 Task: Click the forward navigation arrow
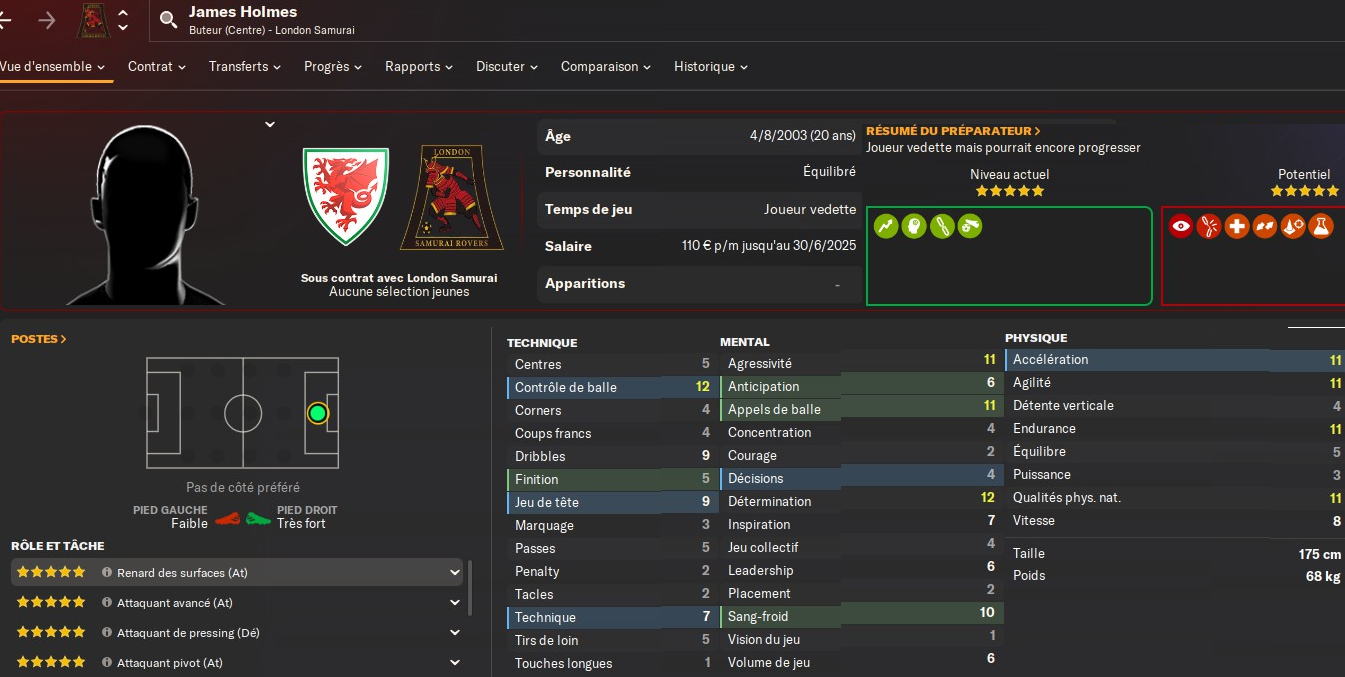pyautogui.click(x=47, y=20)
